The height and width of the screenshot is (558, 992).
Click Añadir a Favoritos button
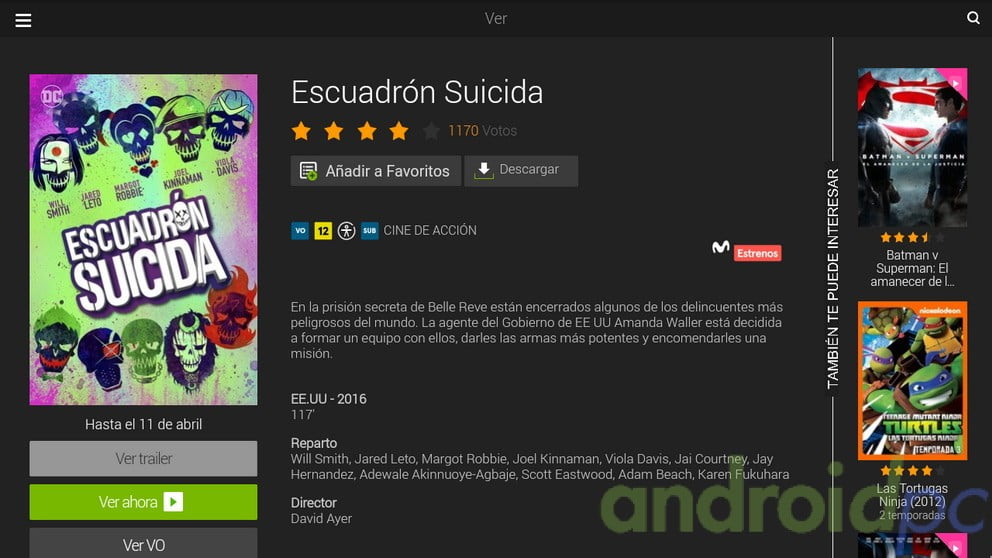click(x=376, y=171)
